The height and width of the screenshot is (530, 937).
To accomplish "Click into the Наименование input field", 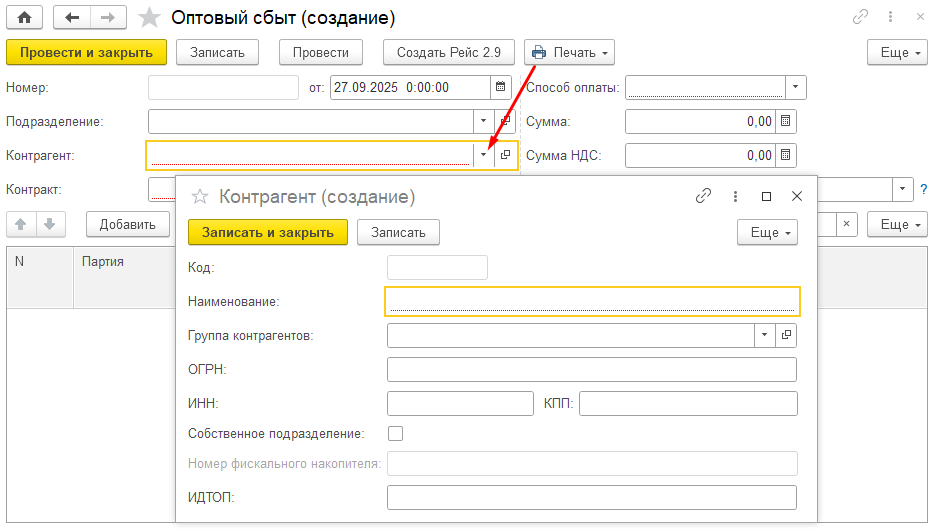I will (591, 301).
